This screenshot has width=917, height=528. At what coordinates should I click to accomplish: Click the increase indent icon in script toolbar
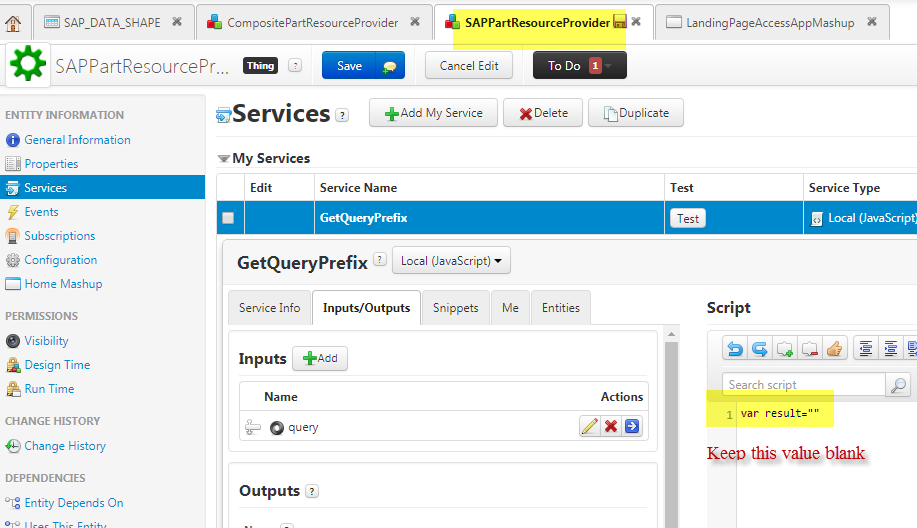click(891, 348)
